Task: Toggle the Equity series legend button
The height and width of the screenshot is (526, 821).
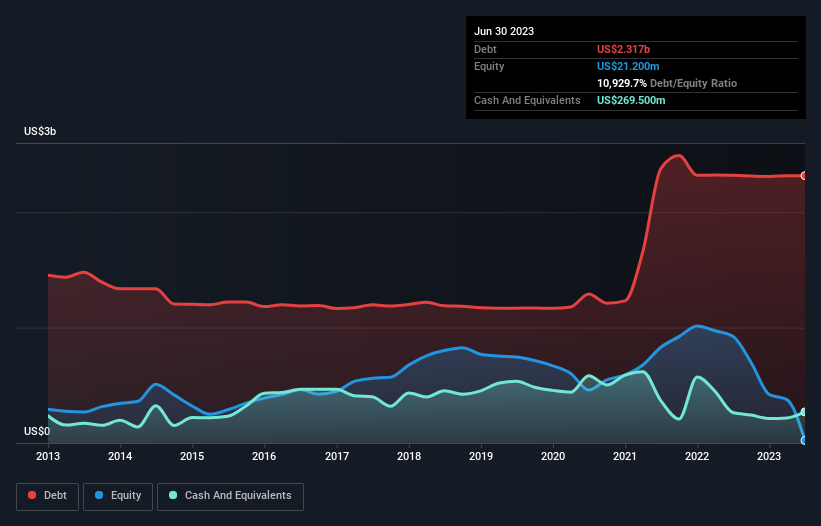Action: [118, 496]
